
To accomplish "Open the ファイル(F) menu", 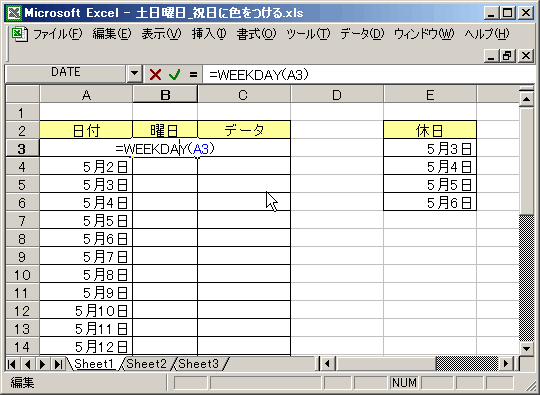I will coord(58,34).
